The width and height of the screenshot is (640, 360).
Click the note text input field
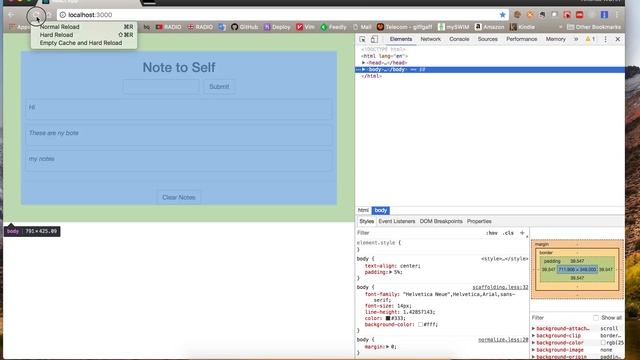point(161,87)
